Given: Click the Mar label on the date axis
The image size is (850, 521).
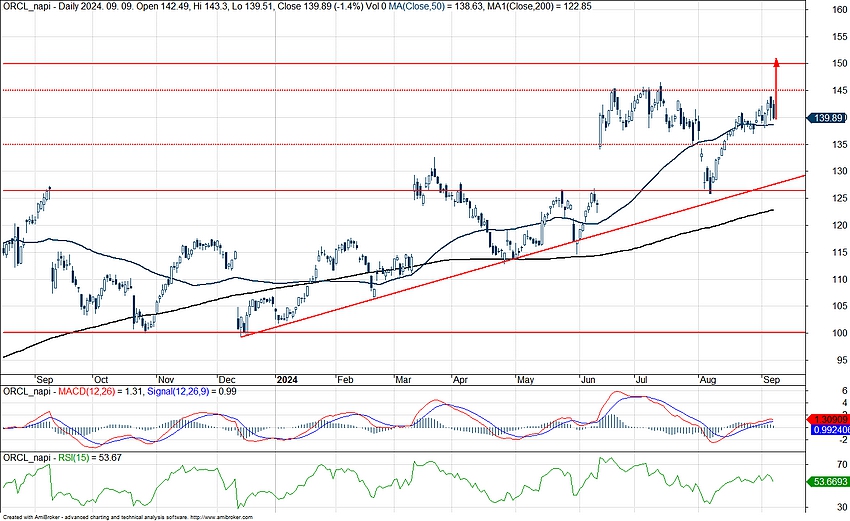Looking at the screenshot, I should [403, 380].
